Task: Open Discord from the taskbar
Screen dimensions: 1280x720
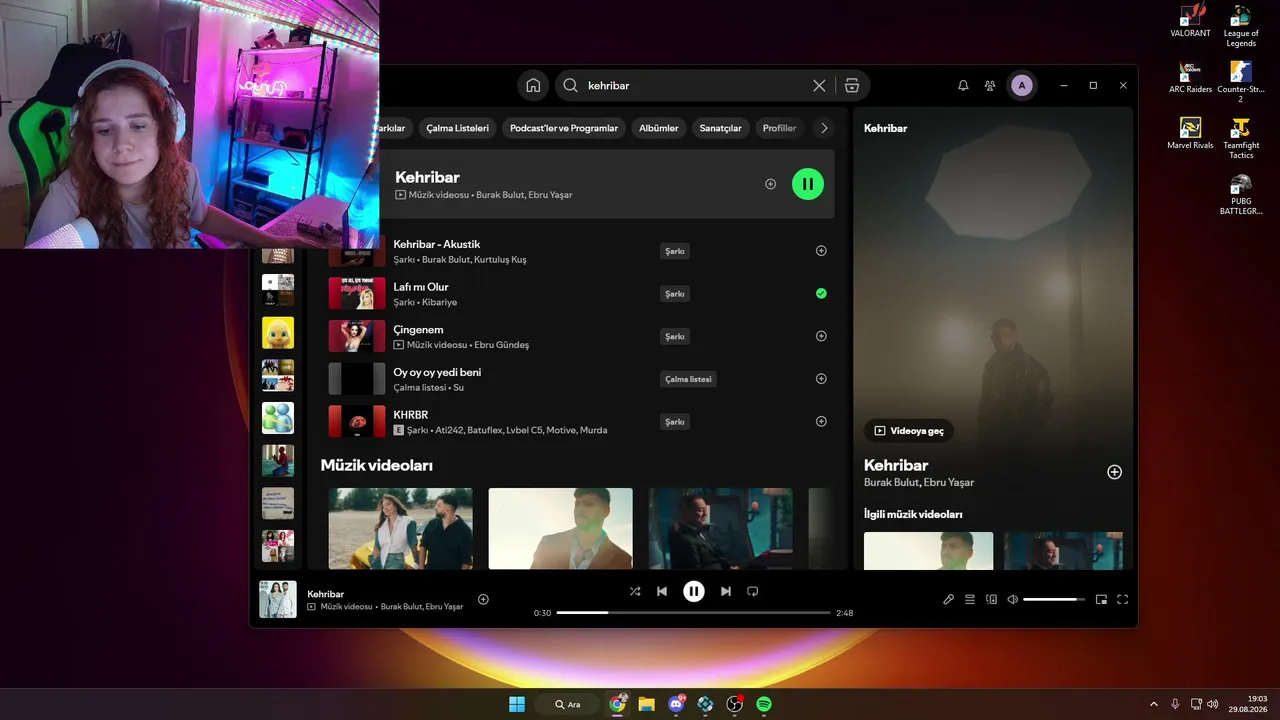Action: pyautogui.click(x=676, y=704)
